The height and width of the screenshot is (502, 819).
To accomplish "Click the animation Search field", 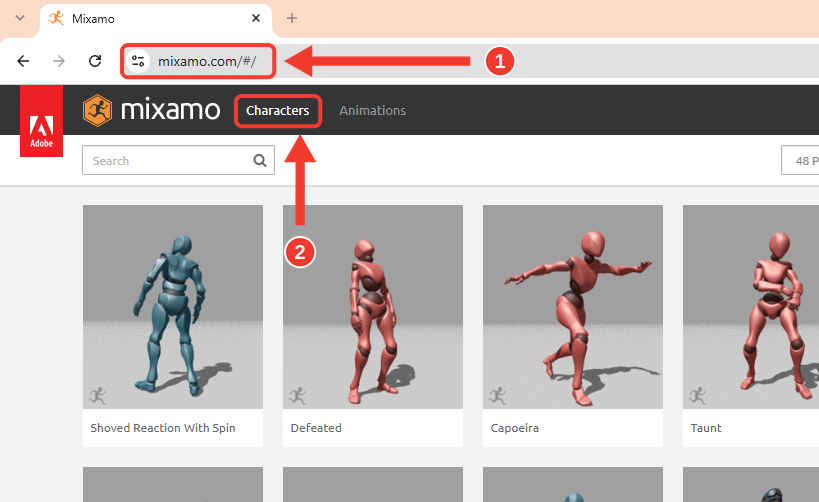I will pyautogui.click(x=178, y=160).
